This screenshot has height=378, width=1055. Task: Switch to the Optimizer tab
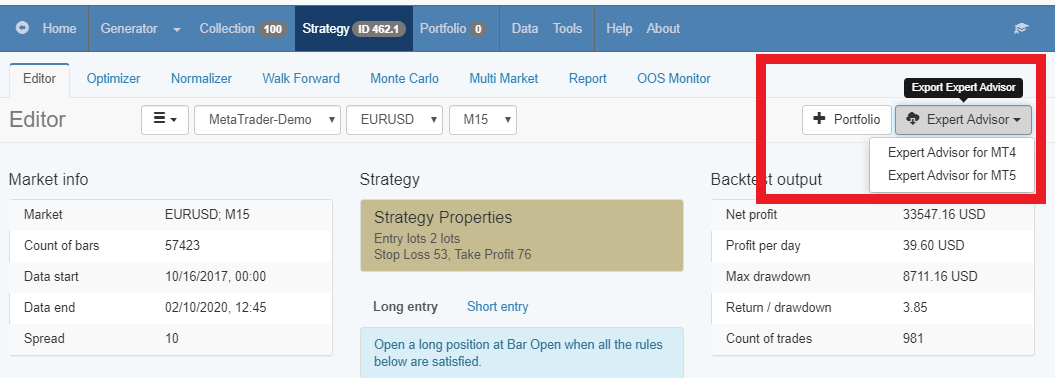click(114, 79)
